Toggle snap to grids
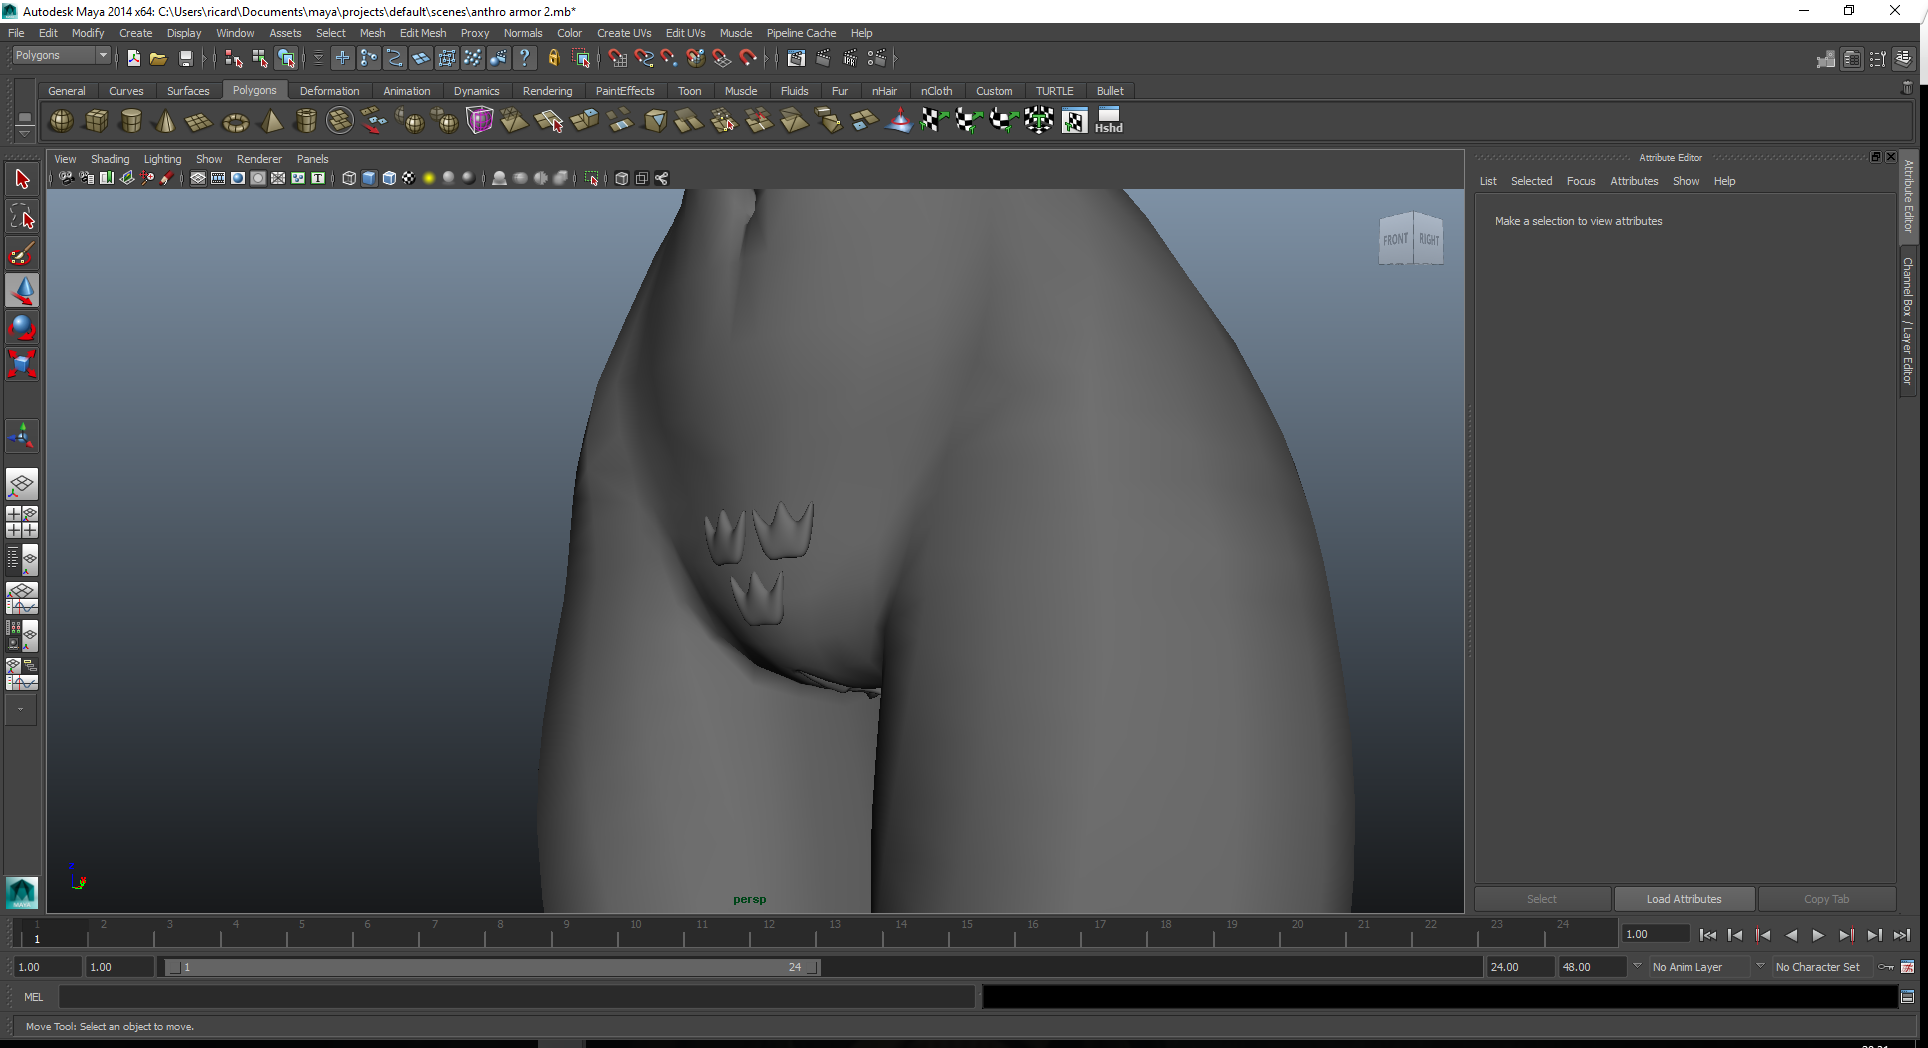Screen dimensions: 1928x1048 click(617, 59)
